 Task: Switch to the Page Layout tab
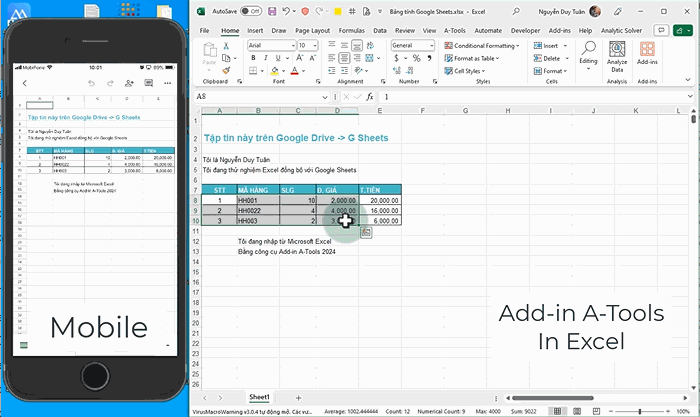pos(312,30)
